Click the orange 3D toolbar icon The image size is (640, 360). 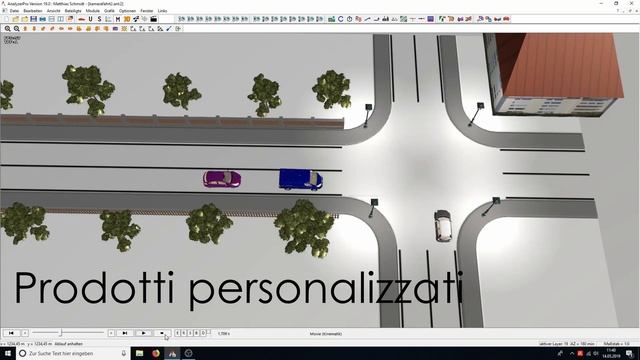[x=127, y=19]
